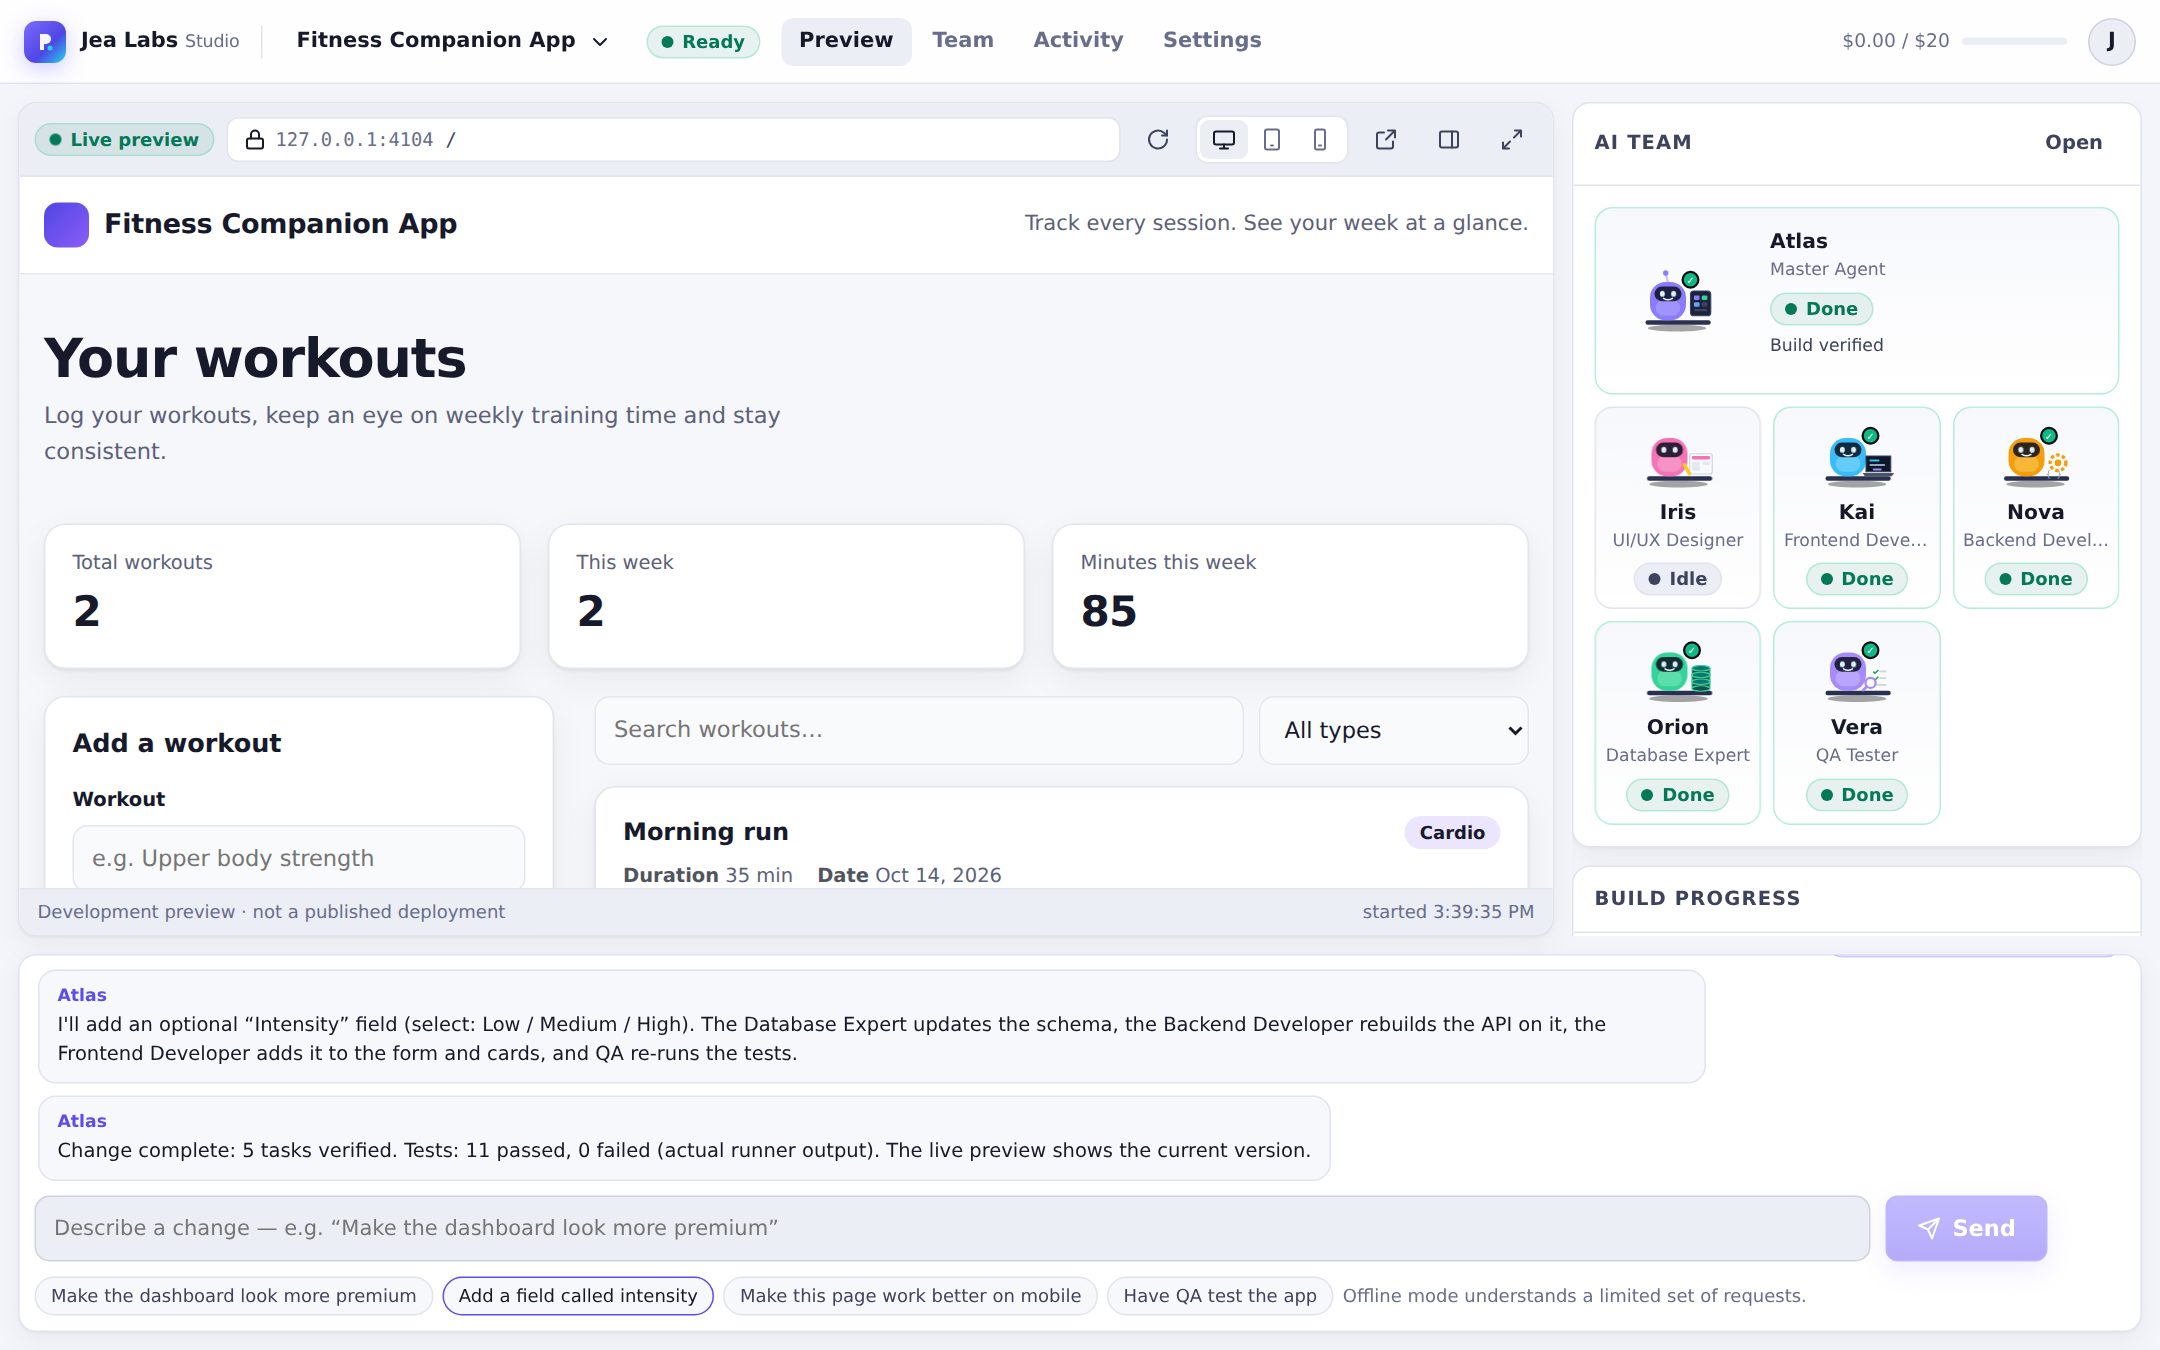Screen dimensions: 2160x1350
Task: Open the AI Team panel
Action: pyautogui.click(x=2073, y=143)
